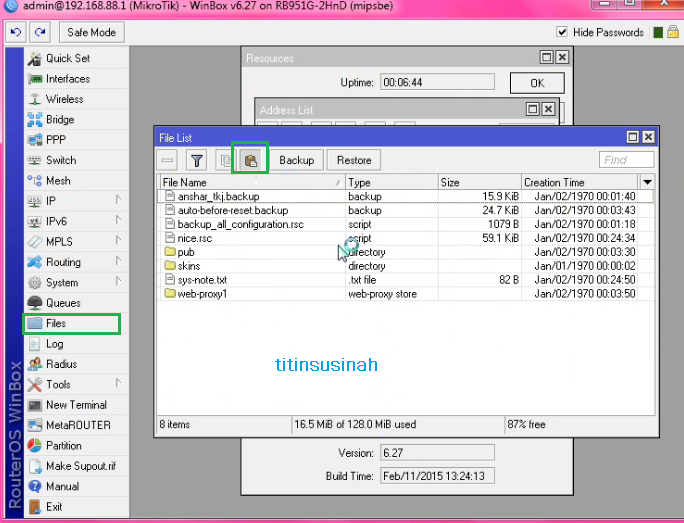Sort by Creation Time column header

pos(580,182)
